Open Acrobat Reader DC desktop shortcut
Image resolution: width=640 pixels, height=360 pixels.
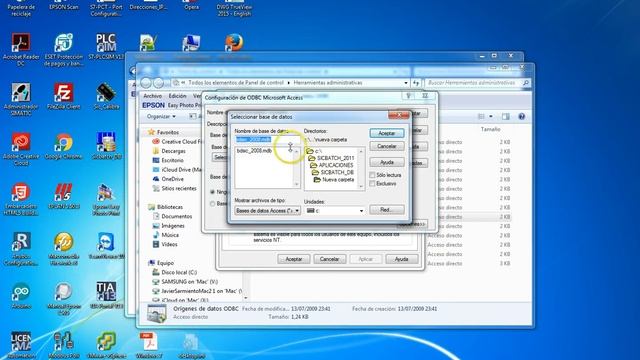(x=21, y=49)
